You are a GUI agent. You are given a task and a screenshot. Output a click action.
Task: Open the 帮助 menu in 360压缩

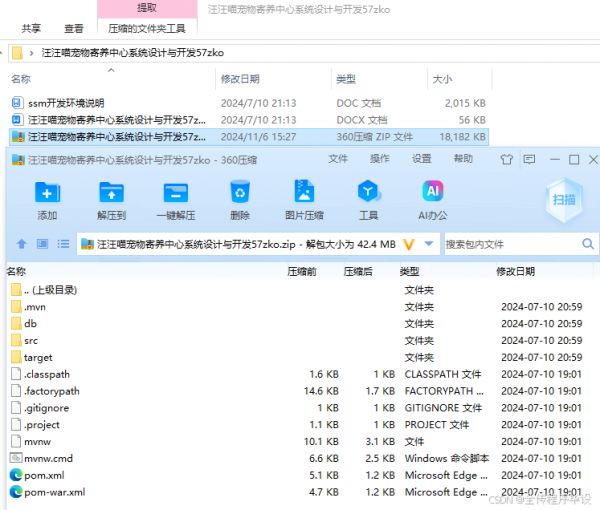tap(463, 159)
